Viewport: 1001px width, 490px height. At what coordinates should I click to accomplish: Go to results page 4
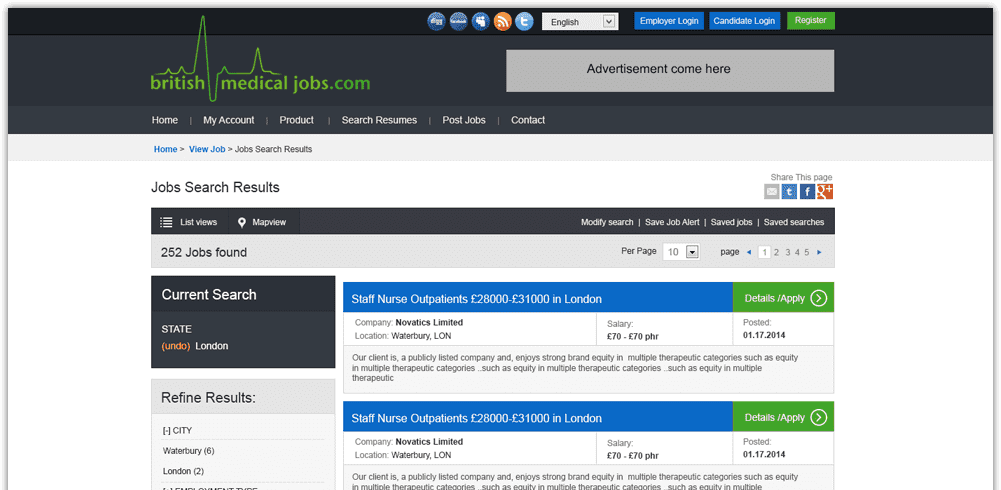[x=797, y=252]
